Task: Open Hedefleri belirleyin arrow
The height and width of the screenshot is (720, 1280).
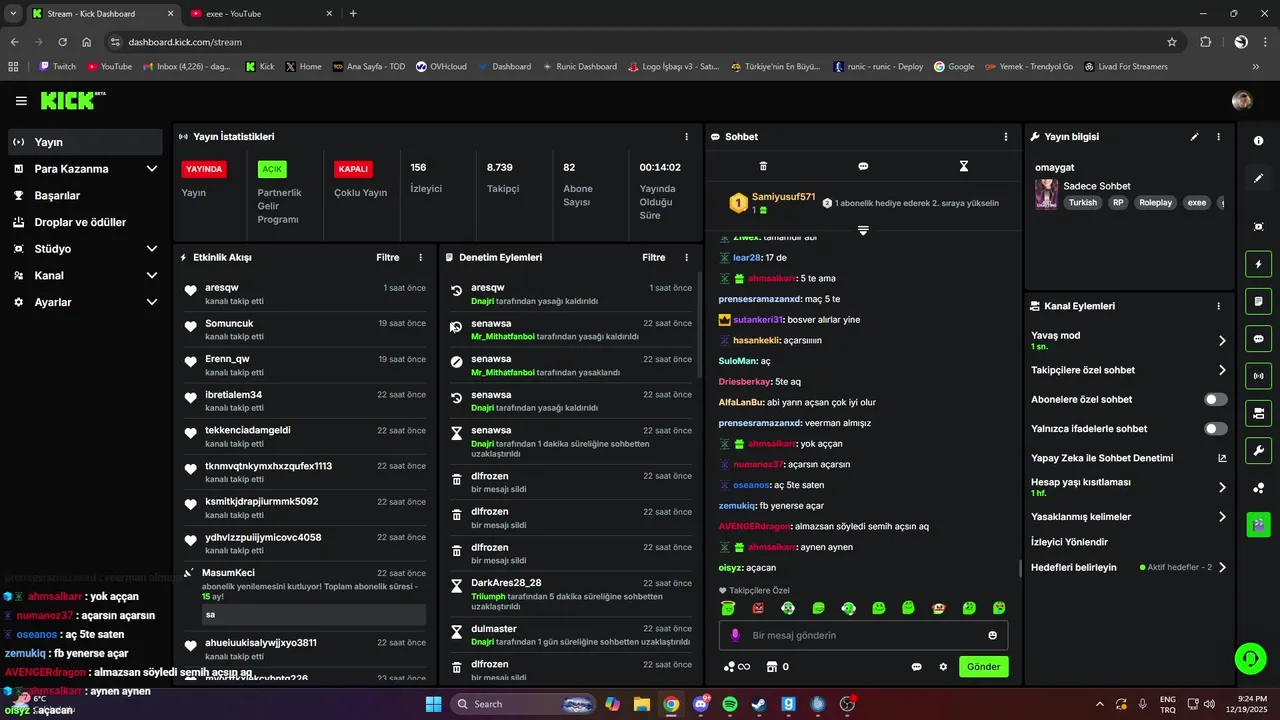Action: coord(1222,567)
